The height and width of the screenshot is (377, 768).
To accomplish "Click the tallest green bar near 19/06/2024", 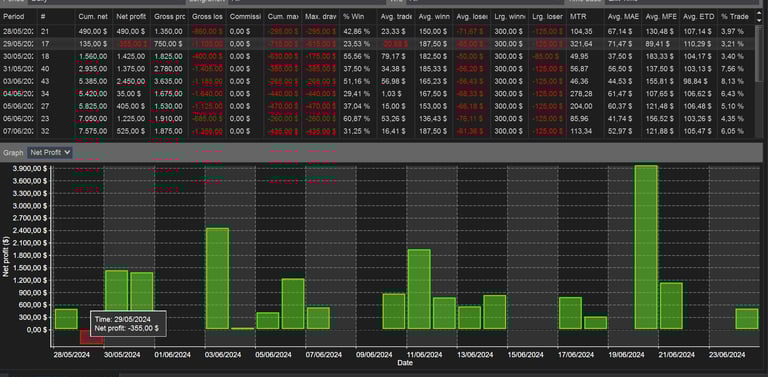I will [646, 247].
